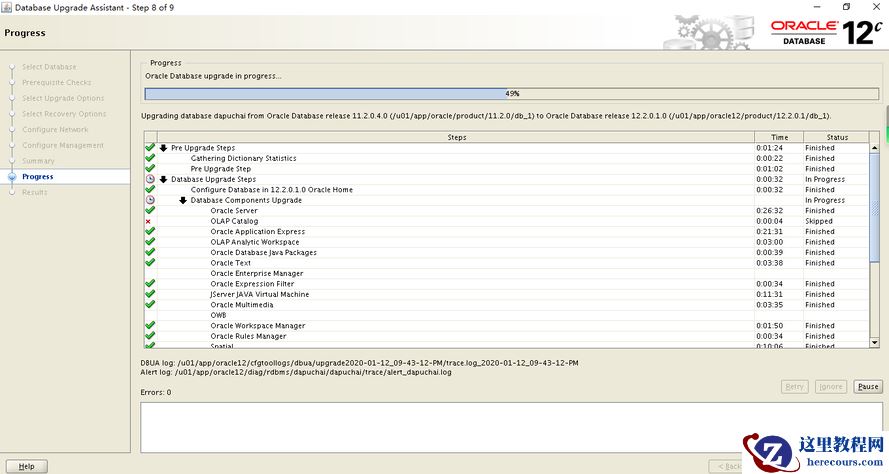Click green check beside Oracle Database Java Packages
The width and height of the screenshot is (889, 474).
pos(150,252)
